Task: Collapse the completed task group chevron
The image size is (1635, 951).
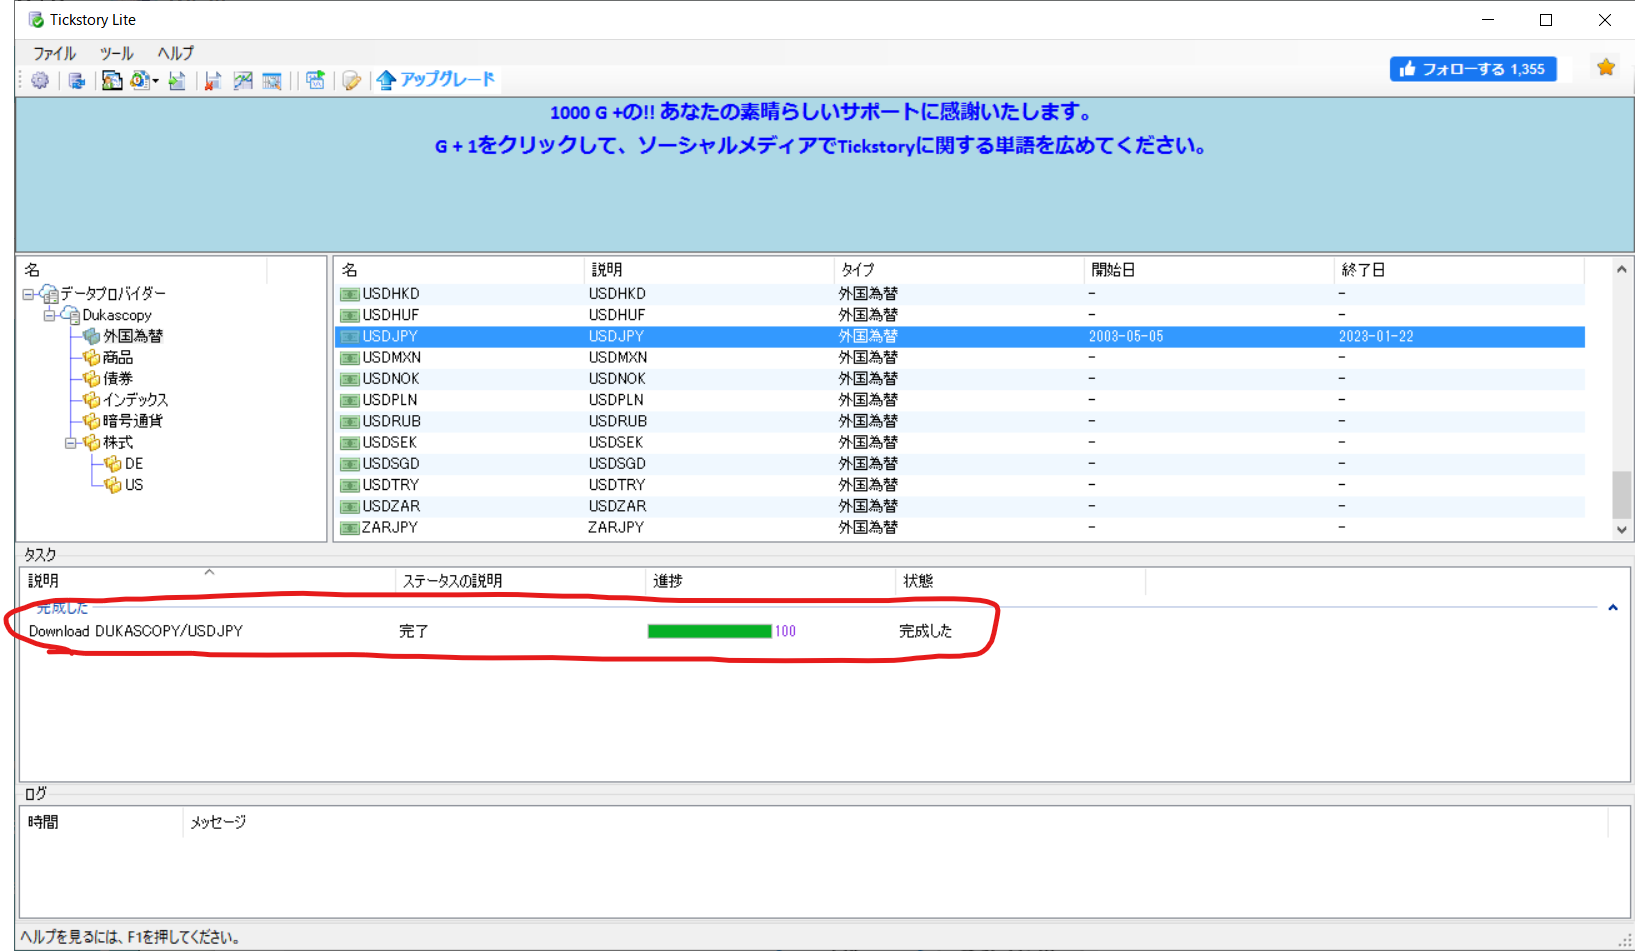Action: click(x=1612, y=608)
